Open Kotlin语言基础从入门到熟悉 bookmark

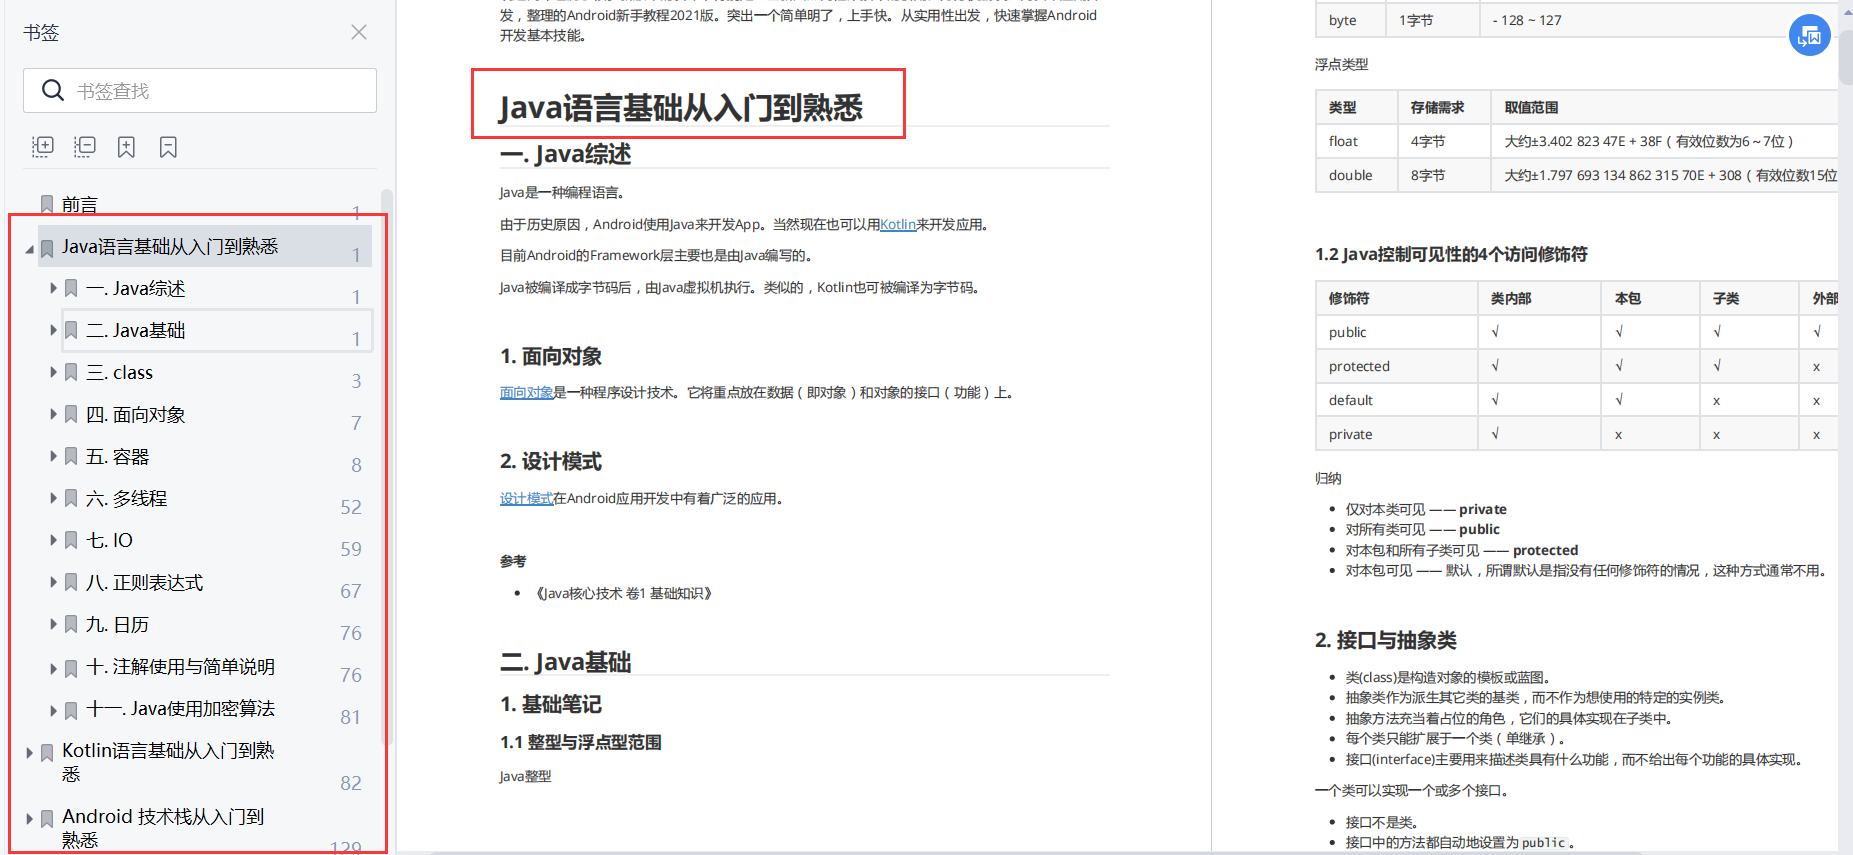168,762
